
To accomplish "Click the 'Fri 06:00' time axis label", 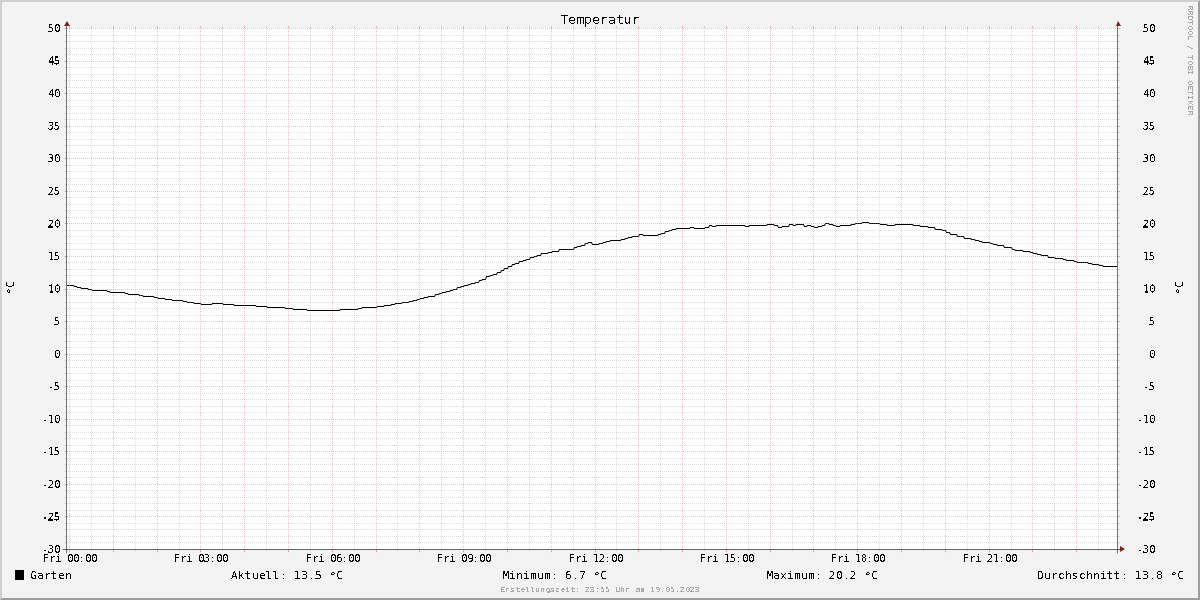I will tap(333, 558).
